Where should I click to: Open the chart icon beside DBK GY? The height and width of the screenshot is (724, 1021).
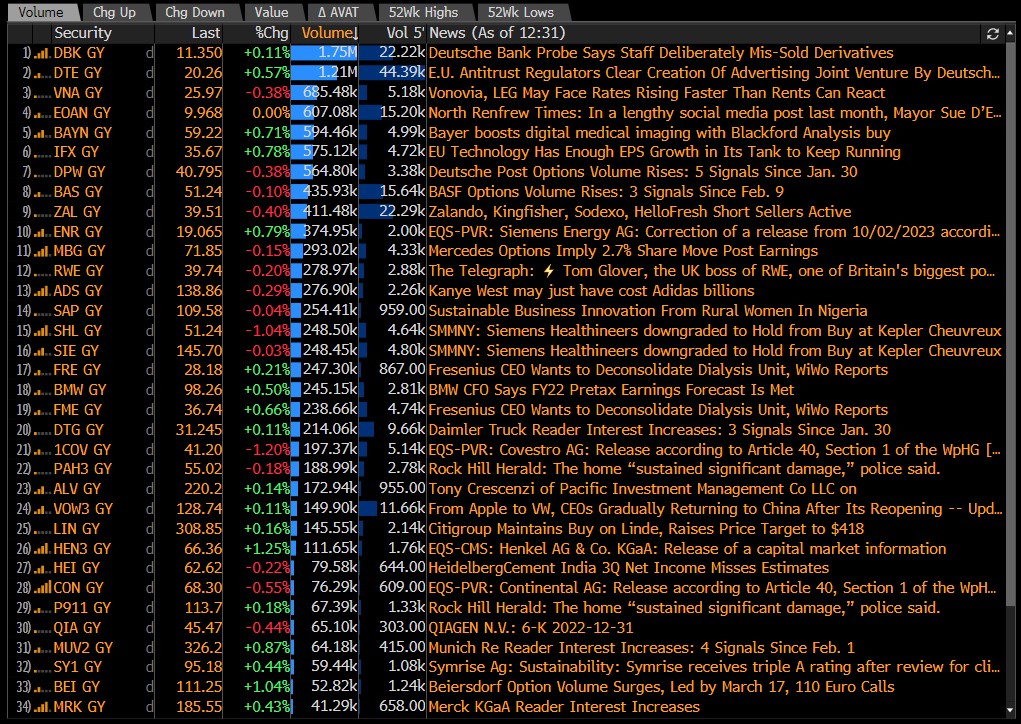tap(42, 53)
